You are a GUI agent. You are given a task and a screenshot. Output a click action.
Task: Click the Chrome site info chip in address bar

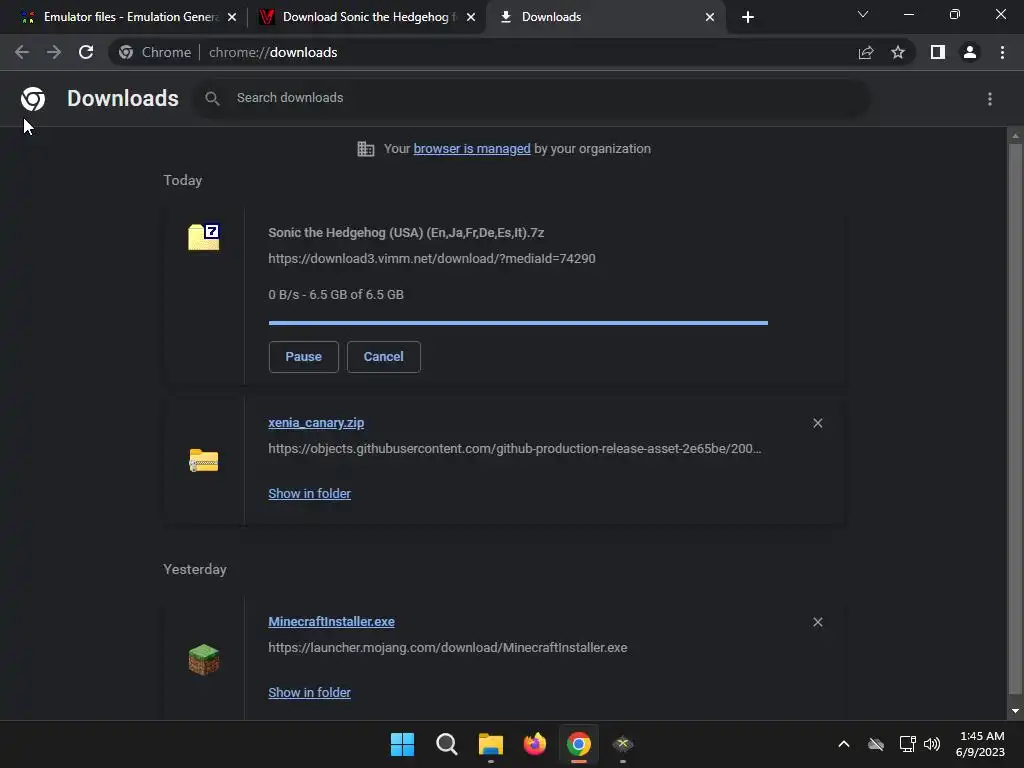tap(155, 52)
